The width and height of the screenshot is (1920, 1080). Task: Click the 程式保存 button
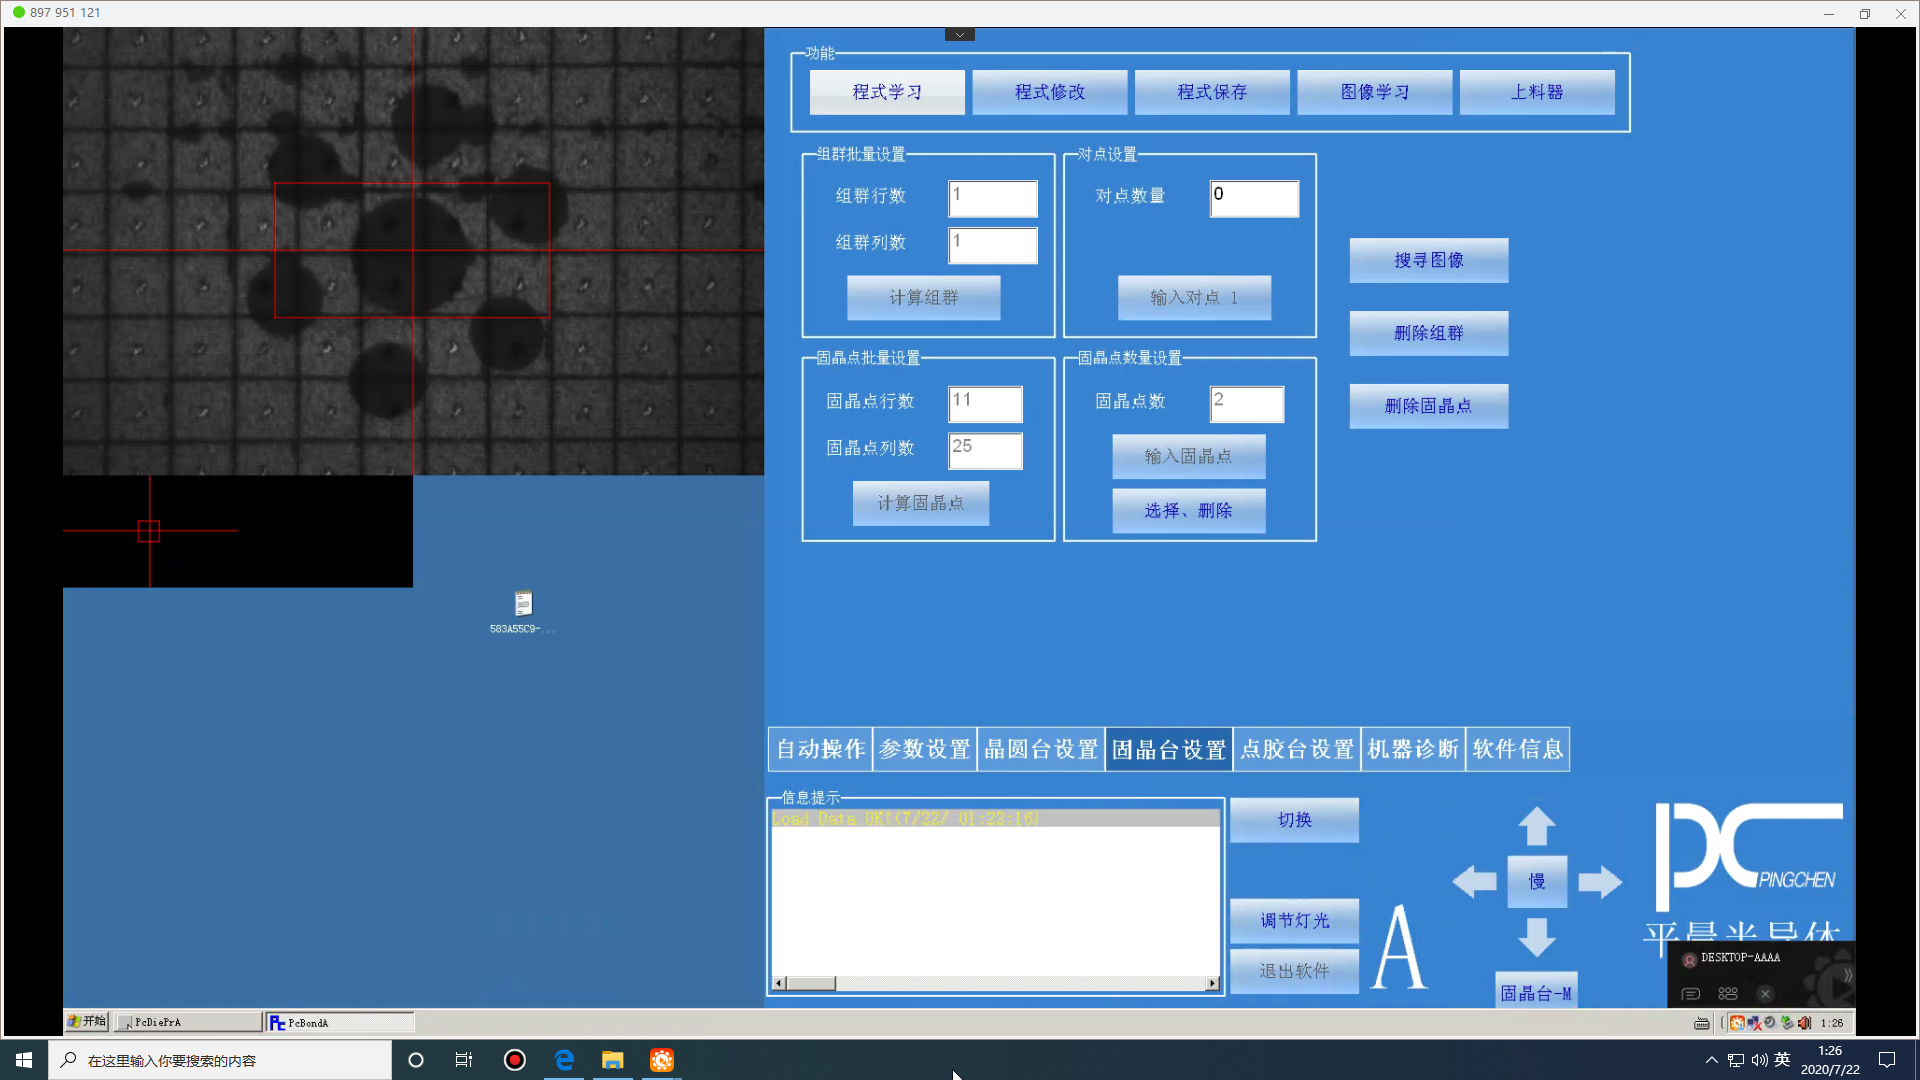(1212, 92)
